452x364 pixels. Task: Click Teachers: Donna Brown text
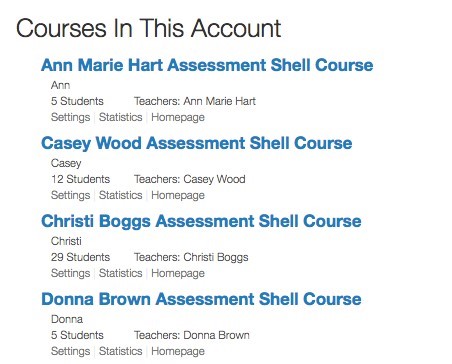192,335
